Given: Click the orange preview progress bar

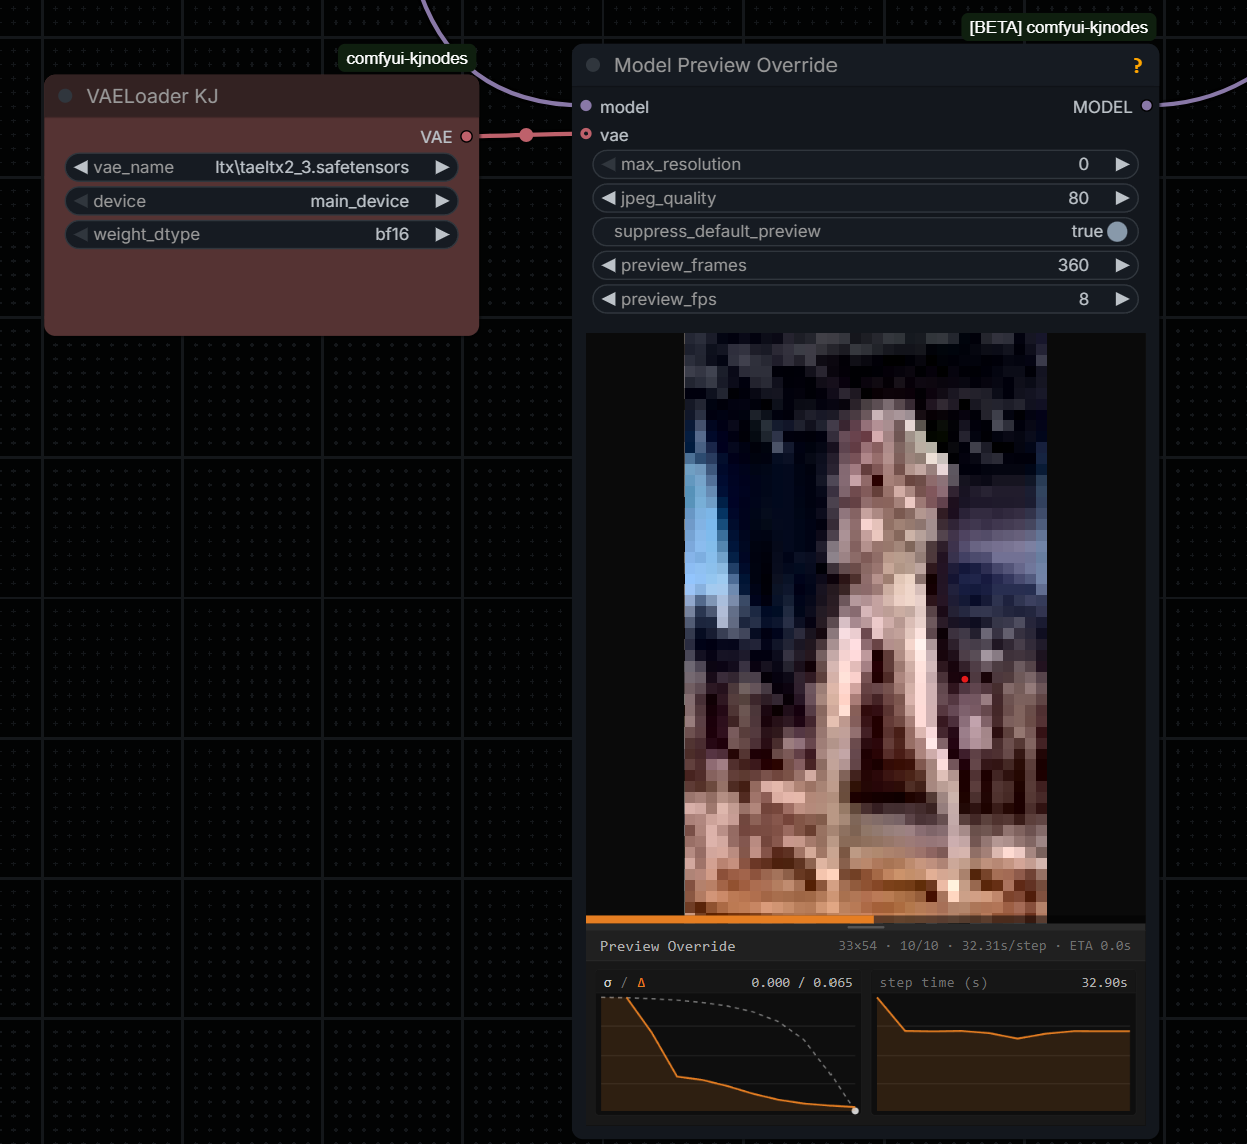Looking at the screenshot, I should pos(730,919).
